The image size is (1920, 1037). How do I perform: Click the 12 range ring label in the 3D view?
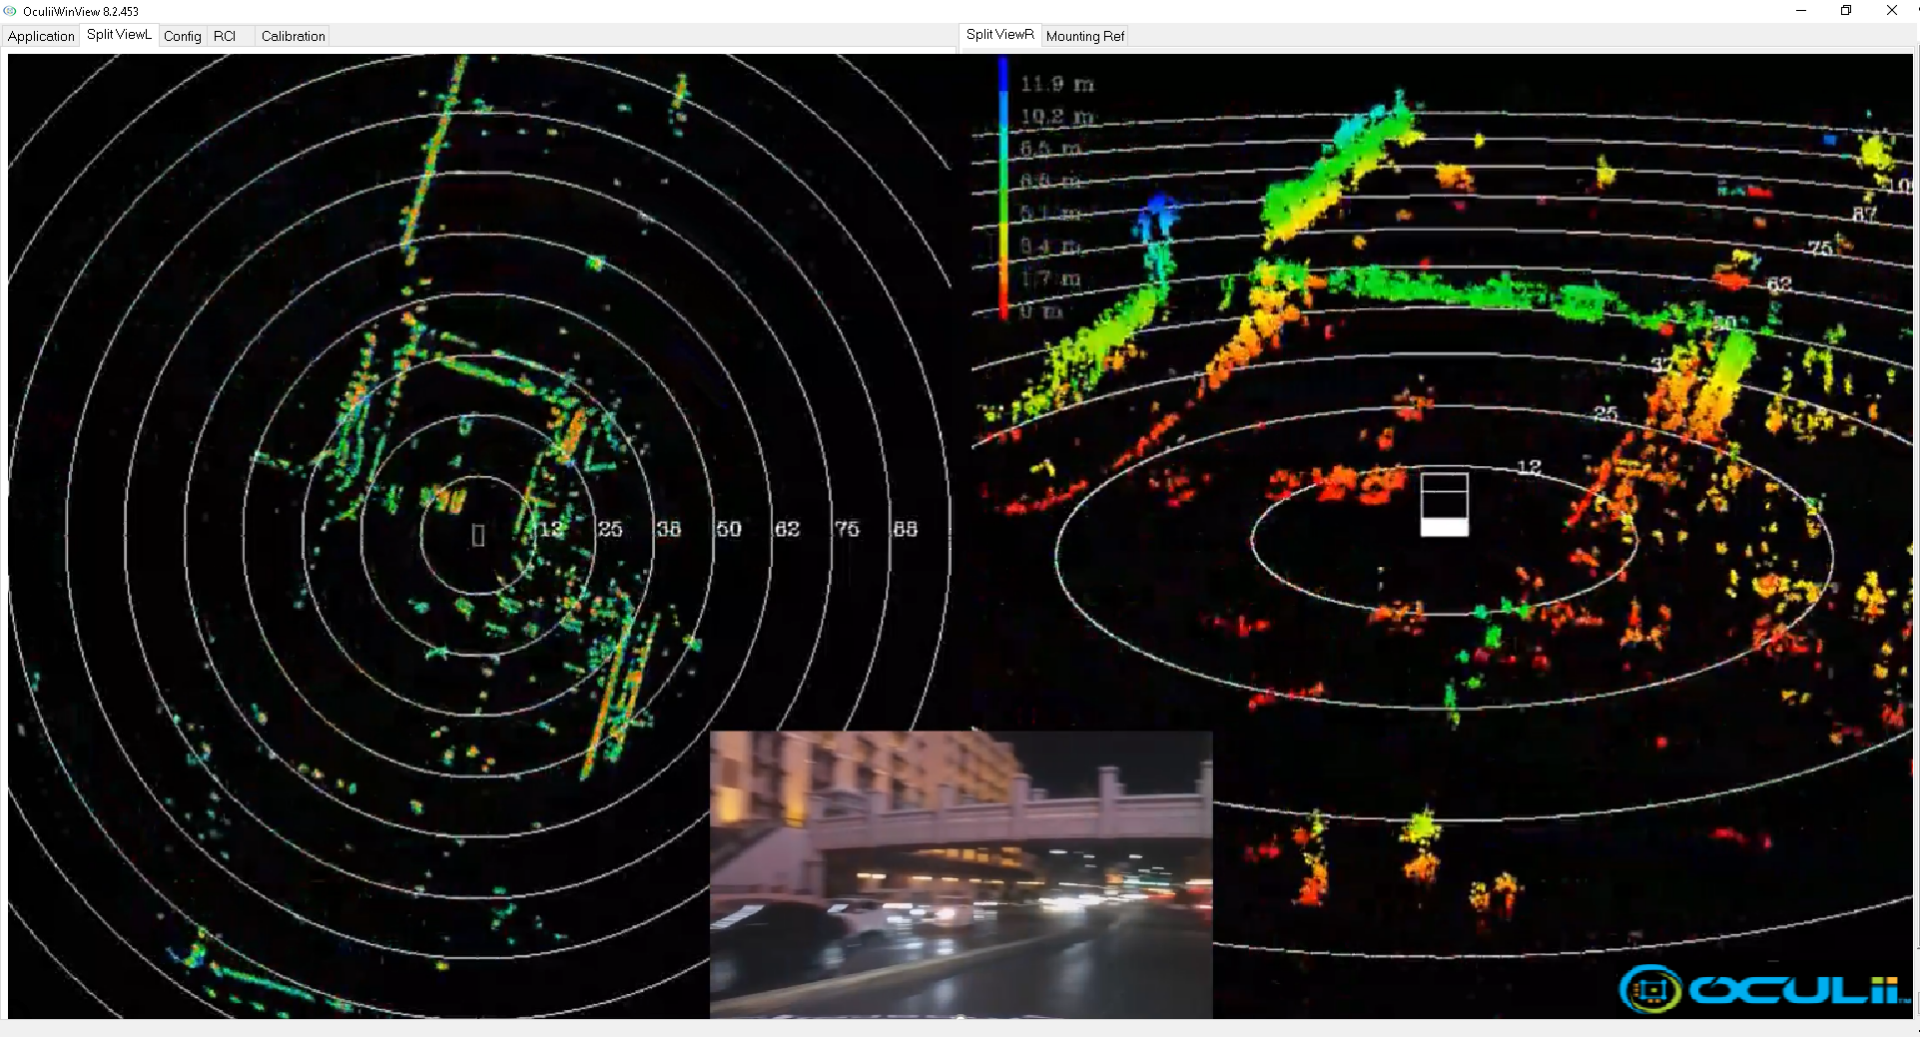(x=1529, y=467)
